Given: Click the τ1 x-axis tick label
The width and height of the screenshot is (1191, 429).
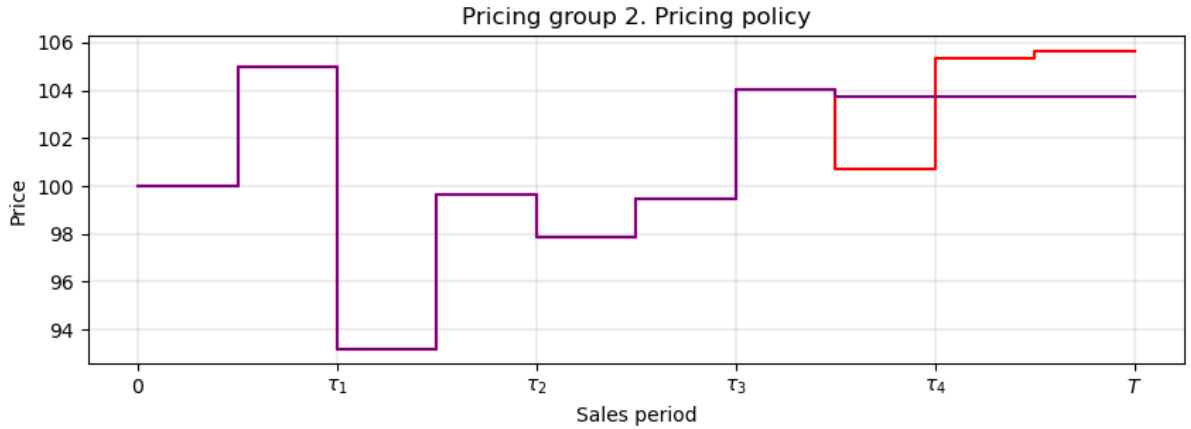Looking at the screenshot, I should pyautogui.click(x=337, y=385).
